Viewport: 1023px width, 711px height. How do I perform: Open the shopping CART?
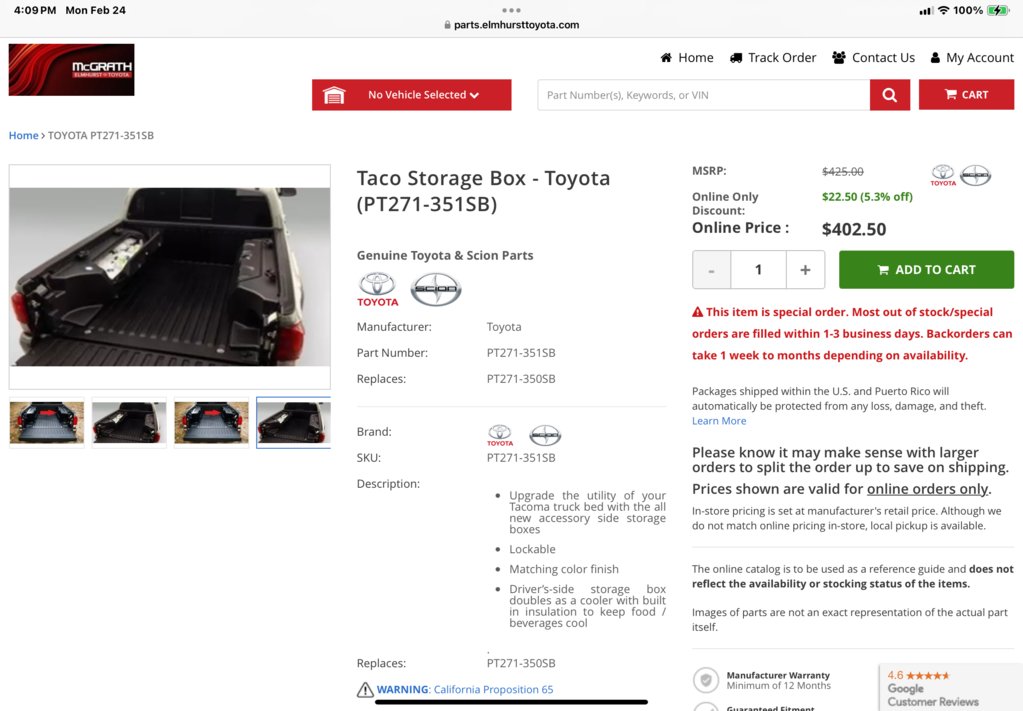[x=966, y=95]
